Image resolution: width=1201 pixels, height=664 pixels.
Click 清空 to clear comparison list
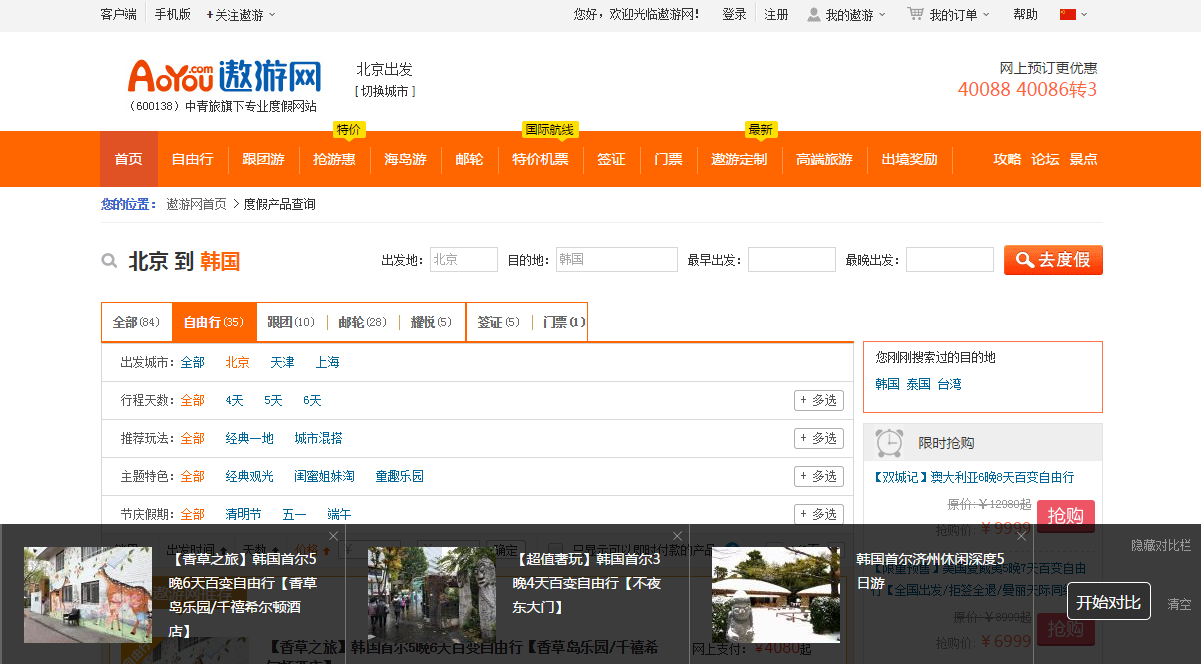pos(1180,604)
